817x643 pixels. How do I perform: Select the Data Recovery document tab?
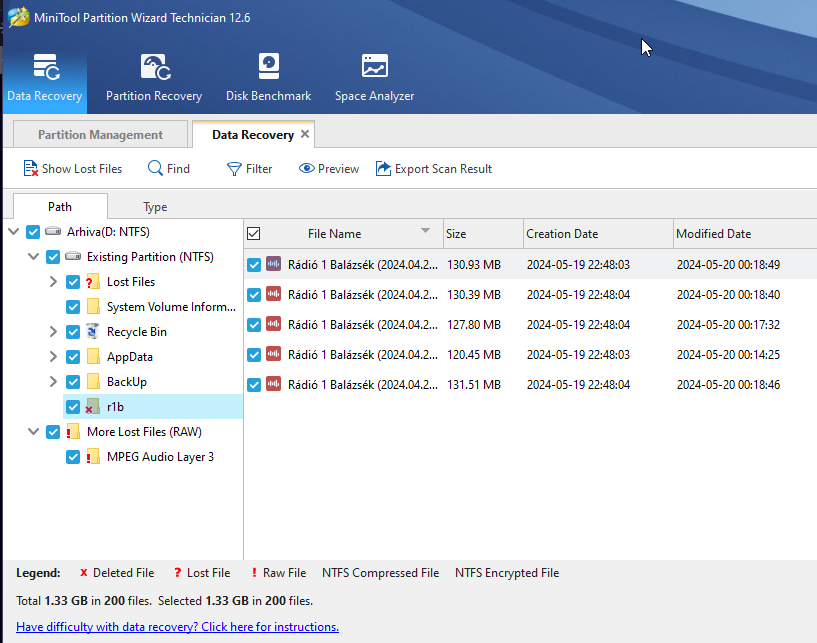(253, 134)
